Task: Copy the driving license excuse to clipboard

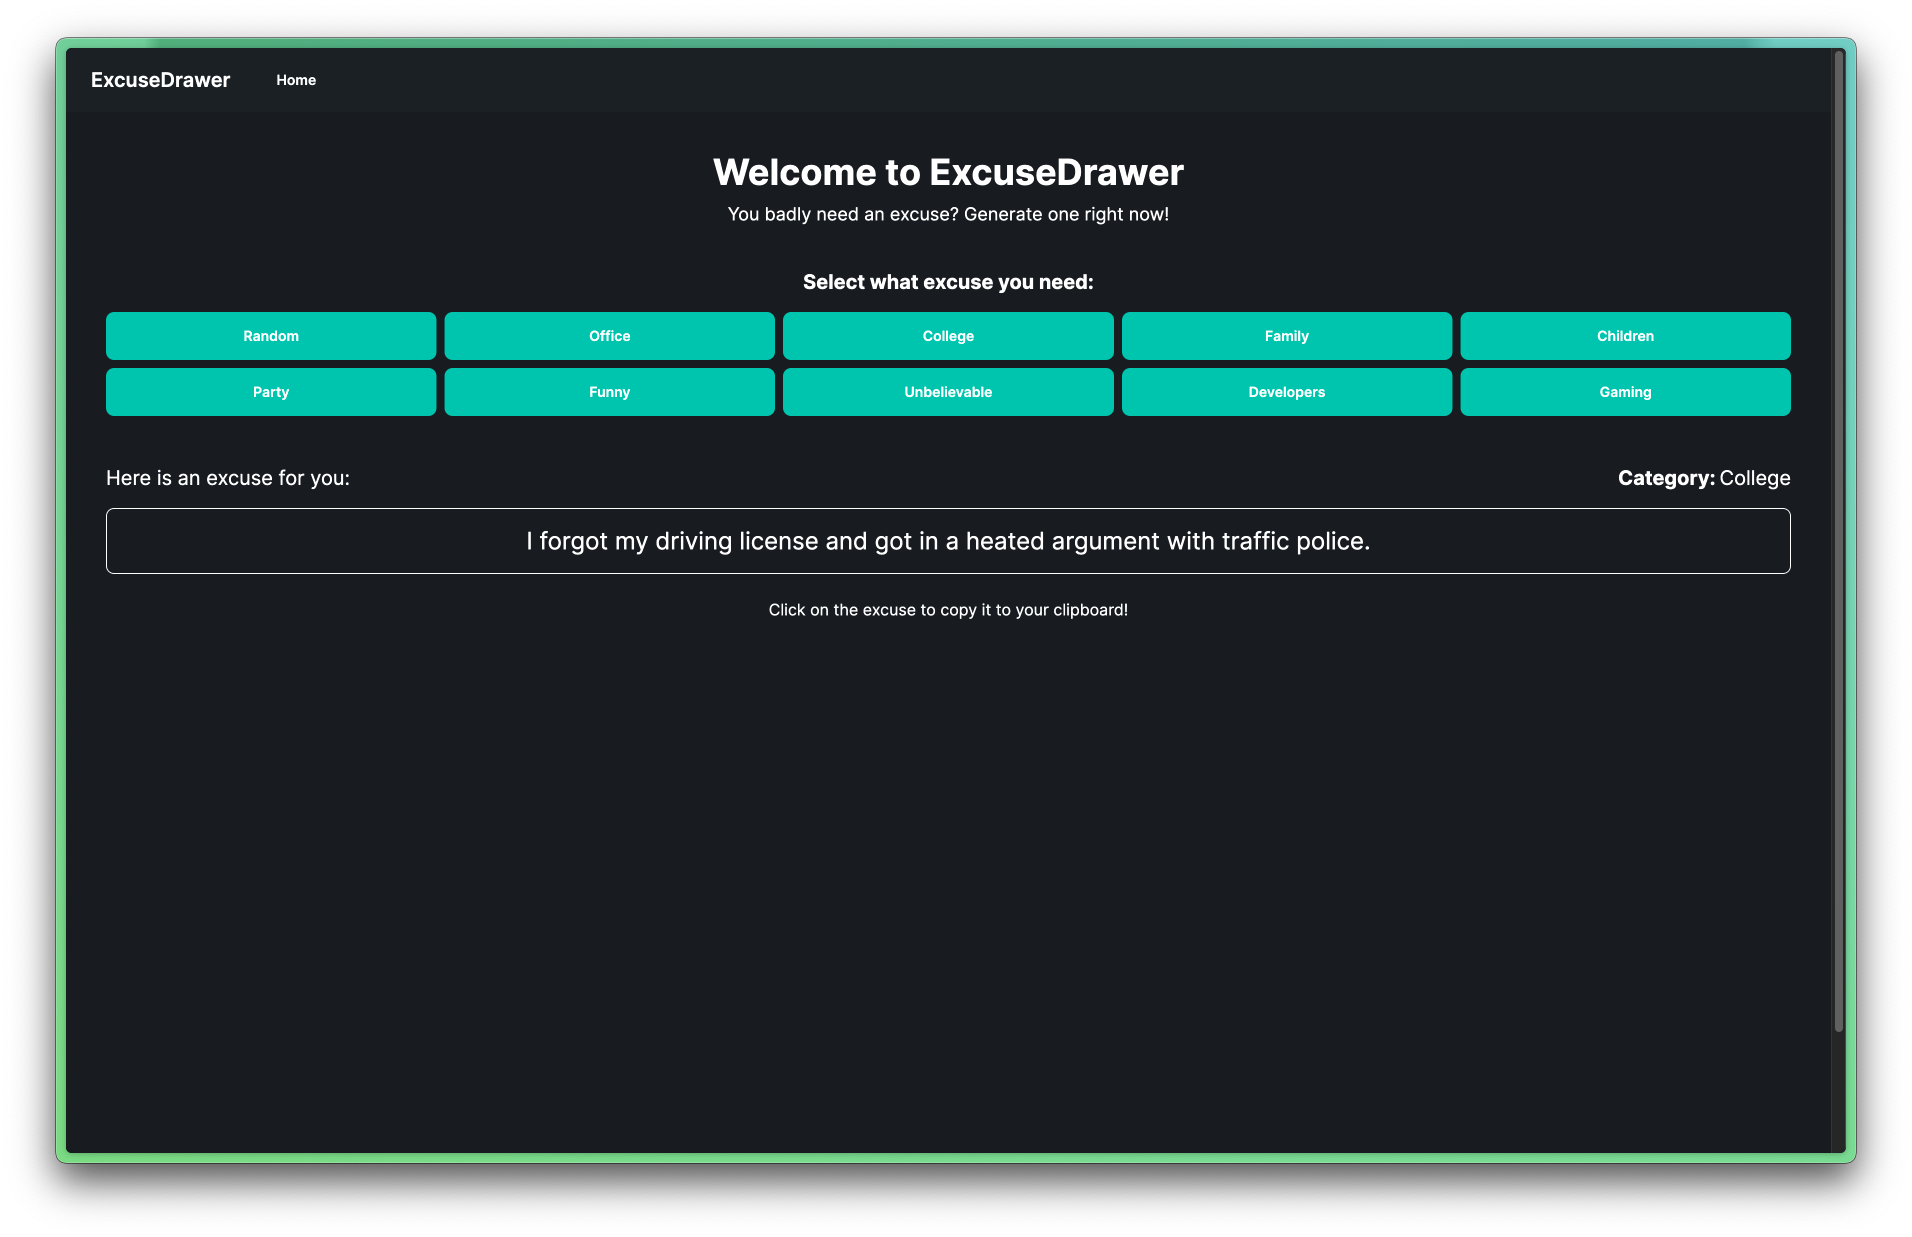Action: click(x=948, y=541)
